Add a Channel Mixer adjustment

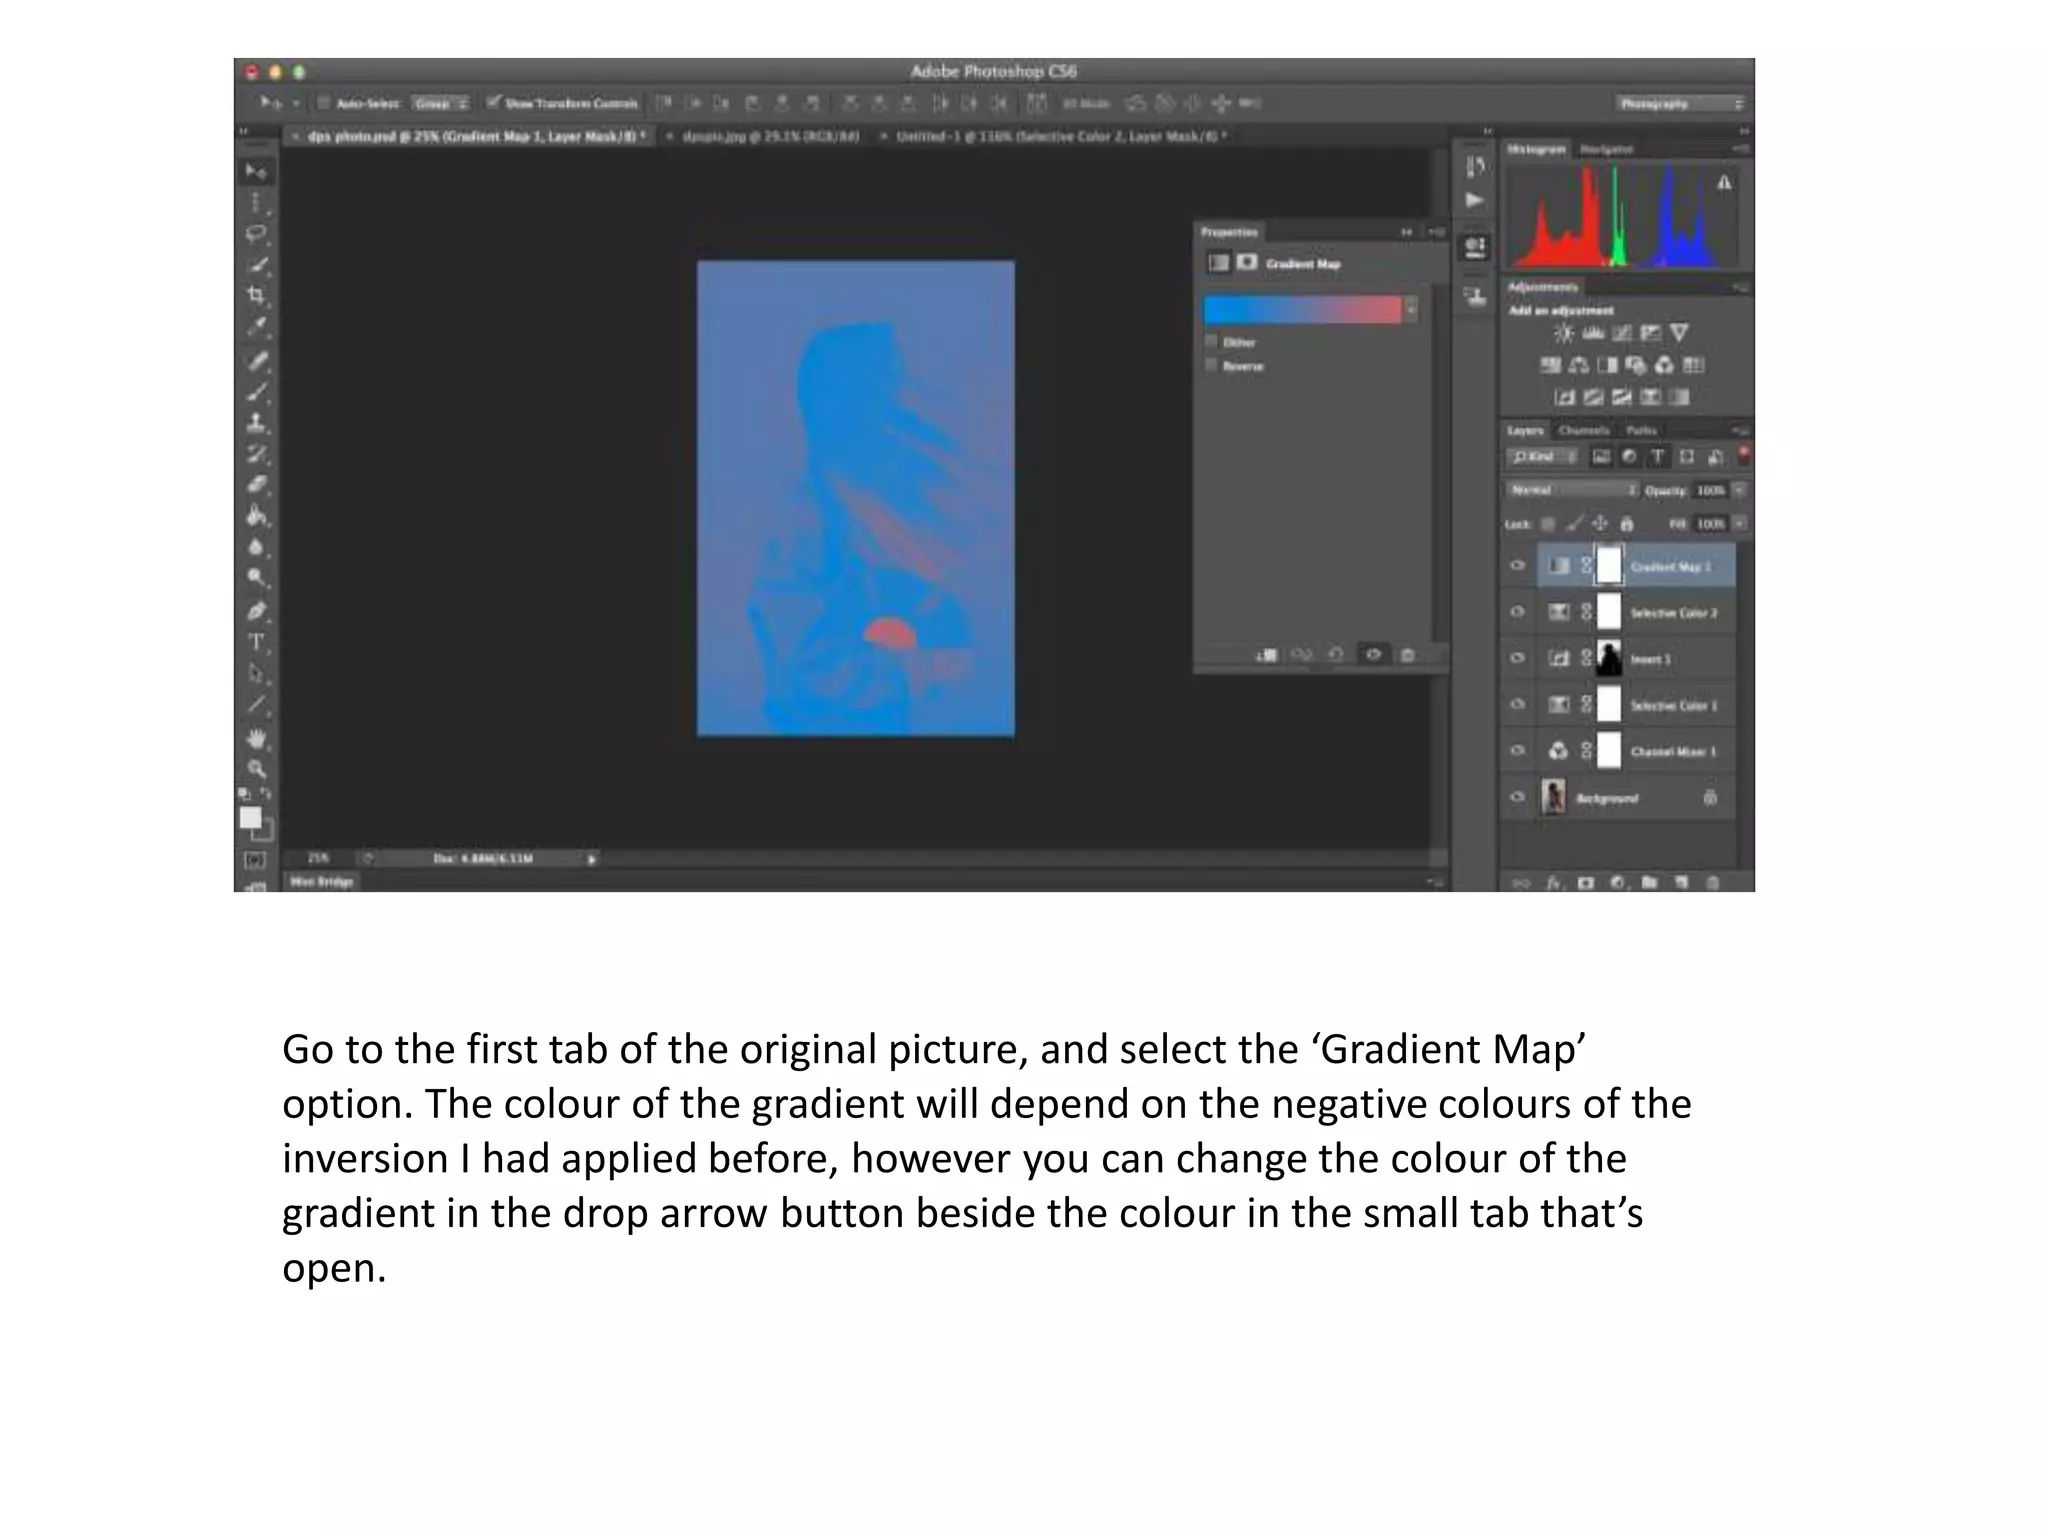tap(1664, 365)
